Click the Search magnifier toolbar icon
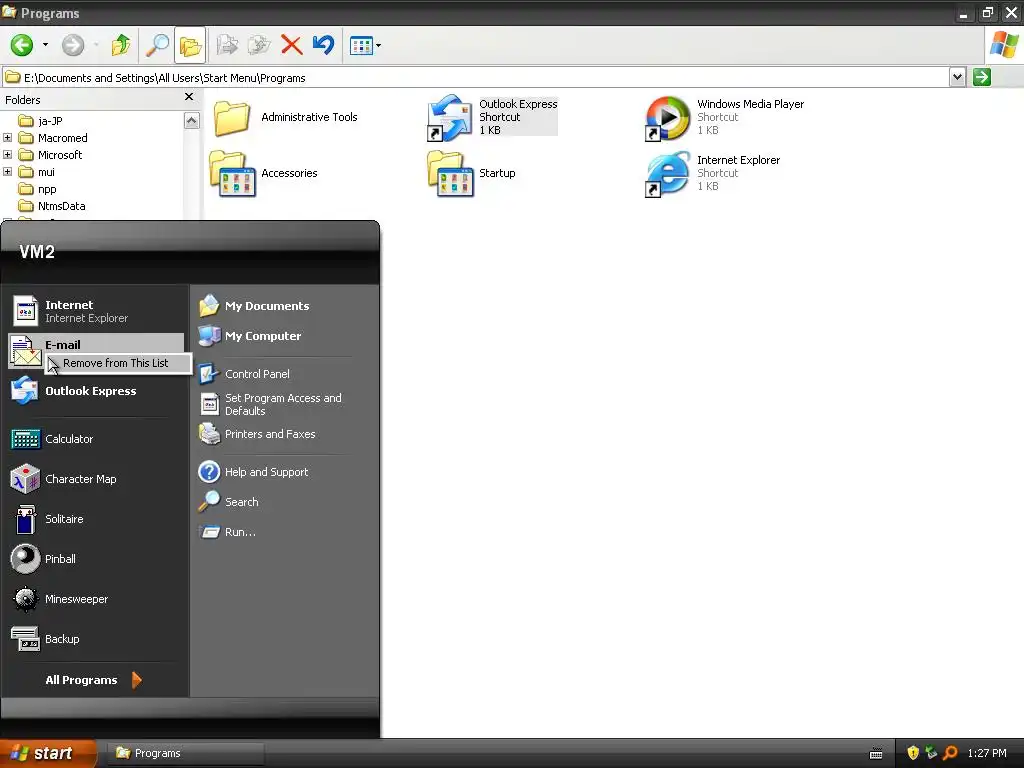1024x768 pixels. point(157,45)
